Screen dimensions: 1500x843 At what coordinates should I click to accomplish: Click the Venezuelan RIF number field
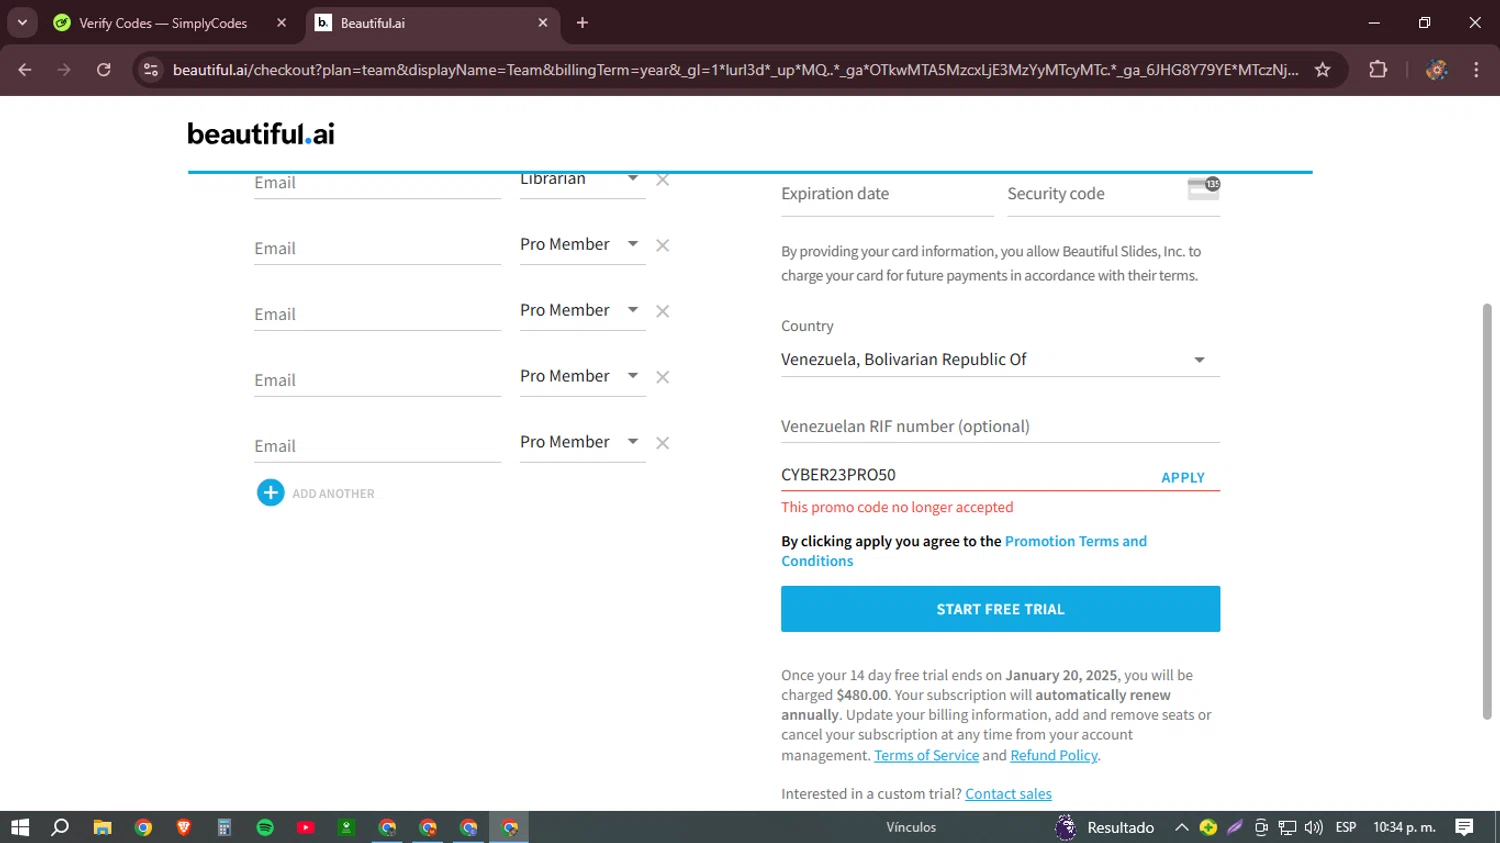1000,427
